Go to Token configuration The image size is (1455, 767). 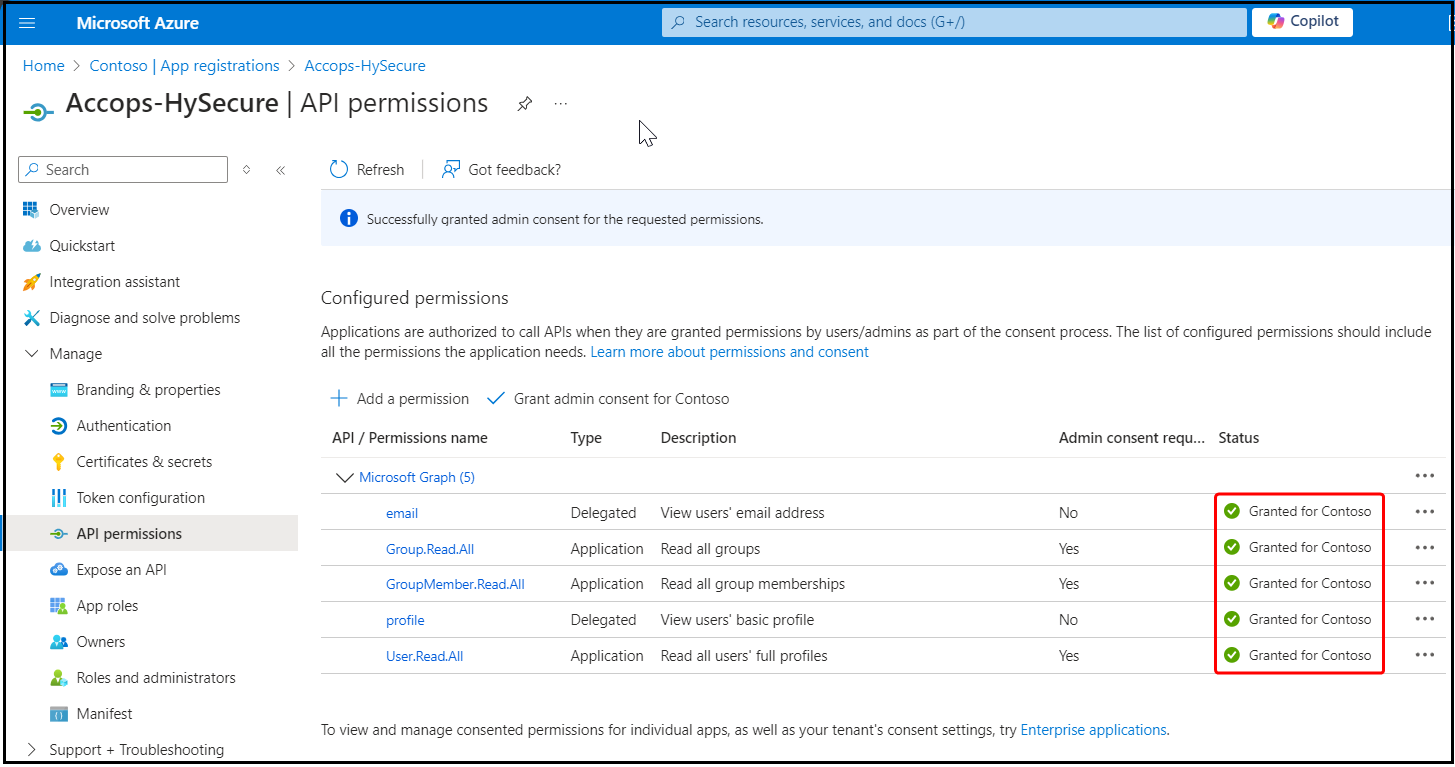coord(140,498)
